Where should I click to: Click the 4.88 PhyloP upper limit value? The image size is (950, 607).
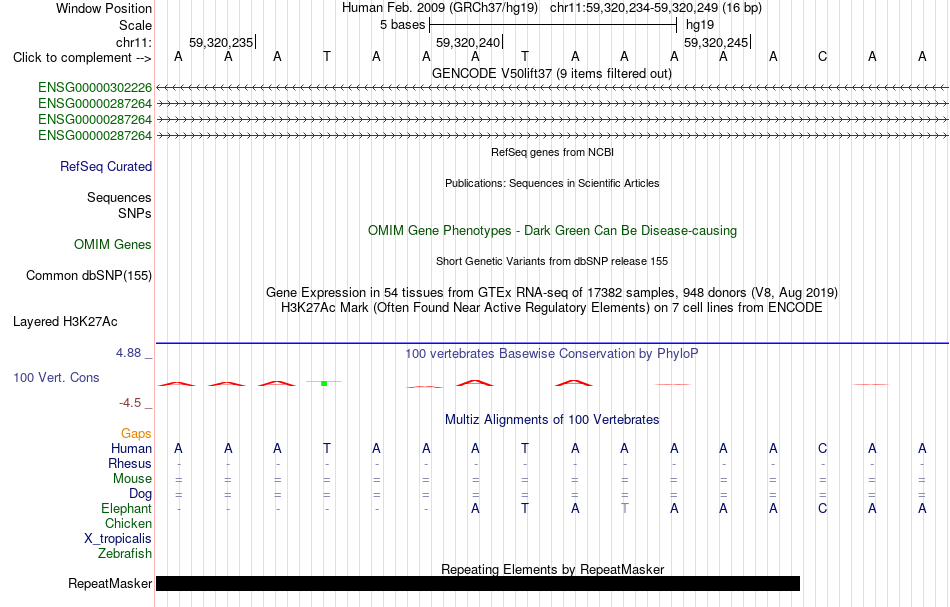click(x=128, y=353)
